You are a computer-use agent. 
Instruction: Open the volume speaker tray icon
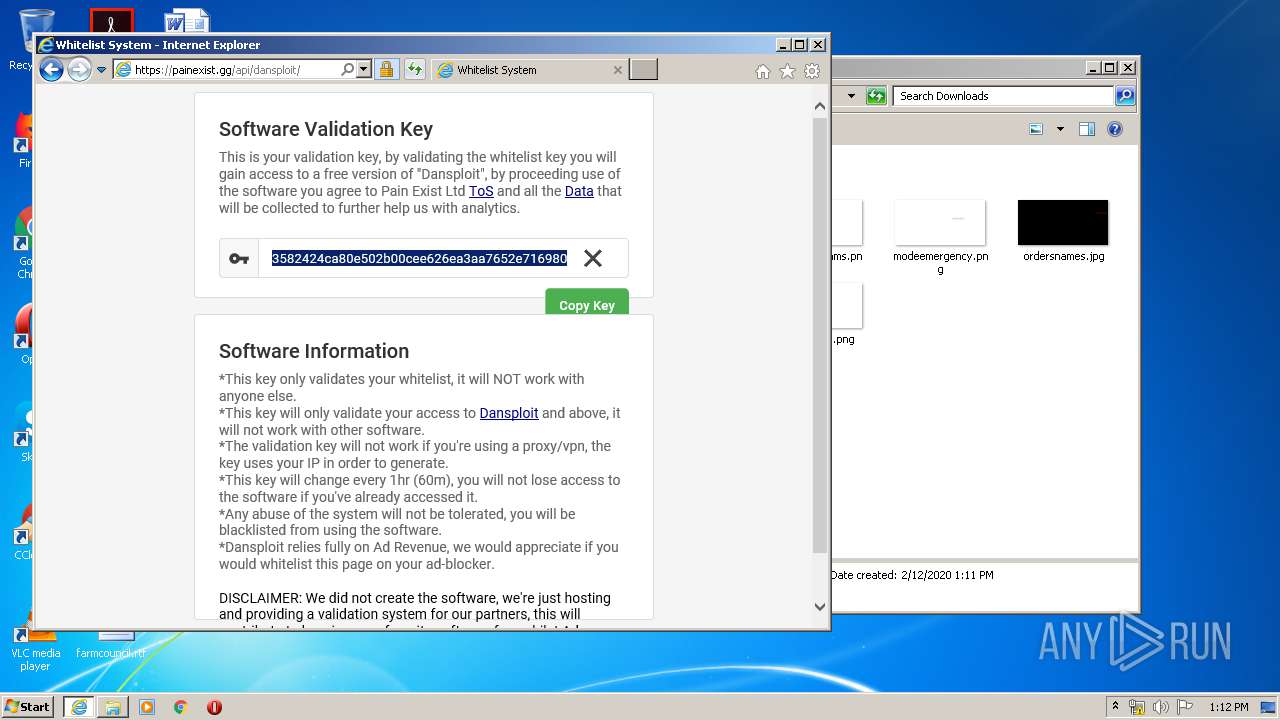(x=1161, y=707)
